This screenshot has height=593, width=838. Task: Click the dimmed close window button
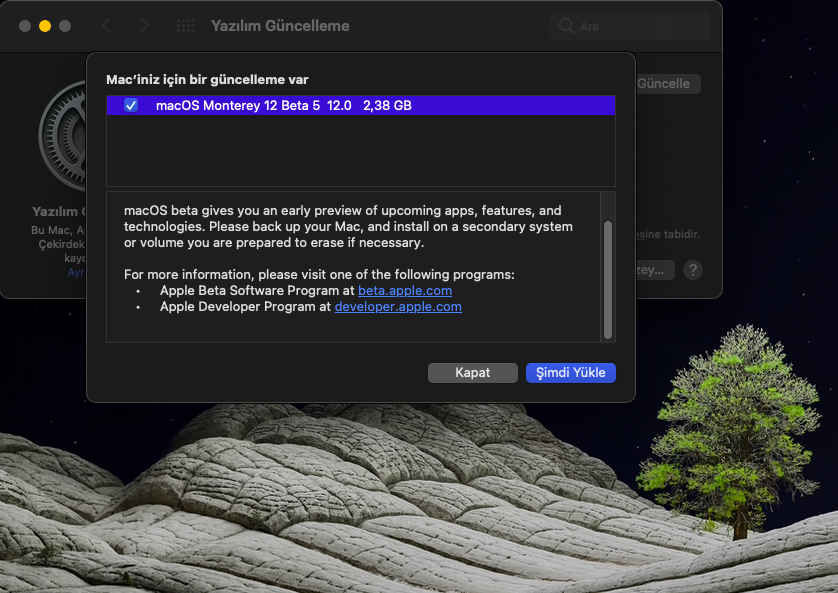point(25,26)
